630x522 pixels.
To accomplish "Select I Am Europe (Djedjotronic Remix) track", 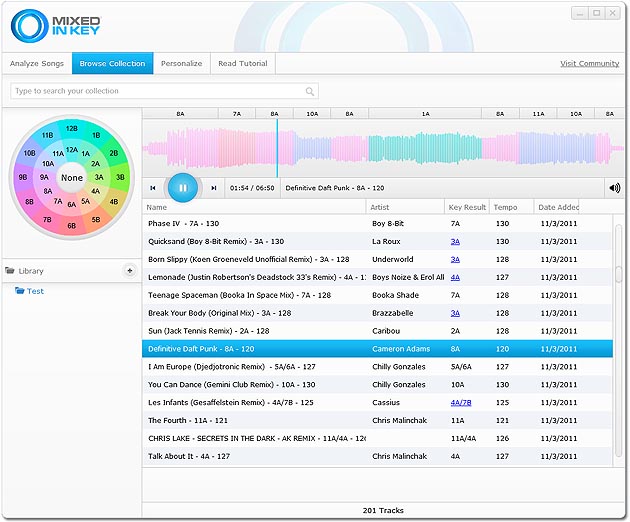I will (377, 367).
